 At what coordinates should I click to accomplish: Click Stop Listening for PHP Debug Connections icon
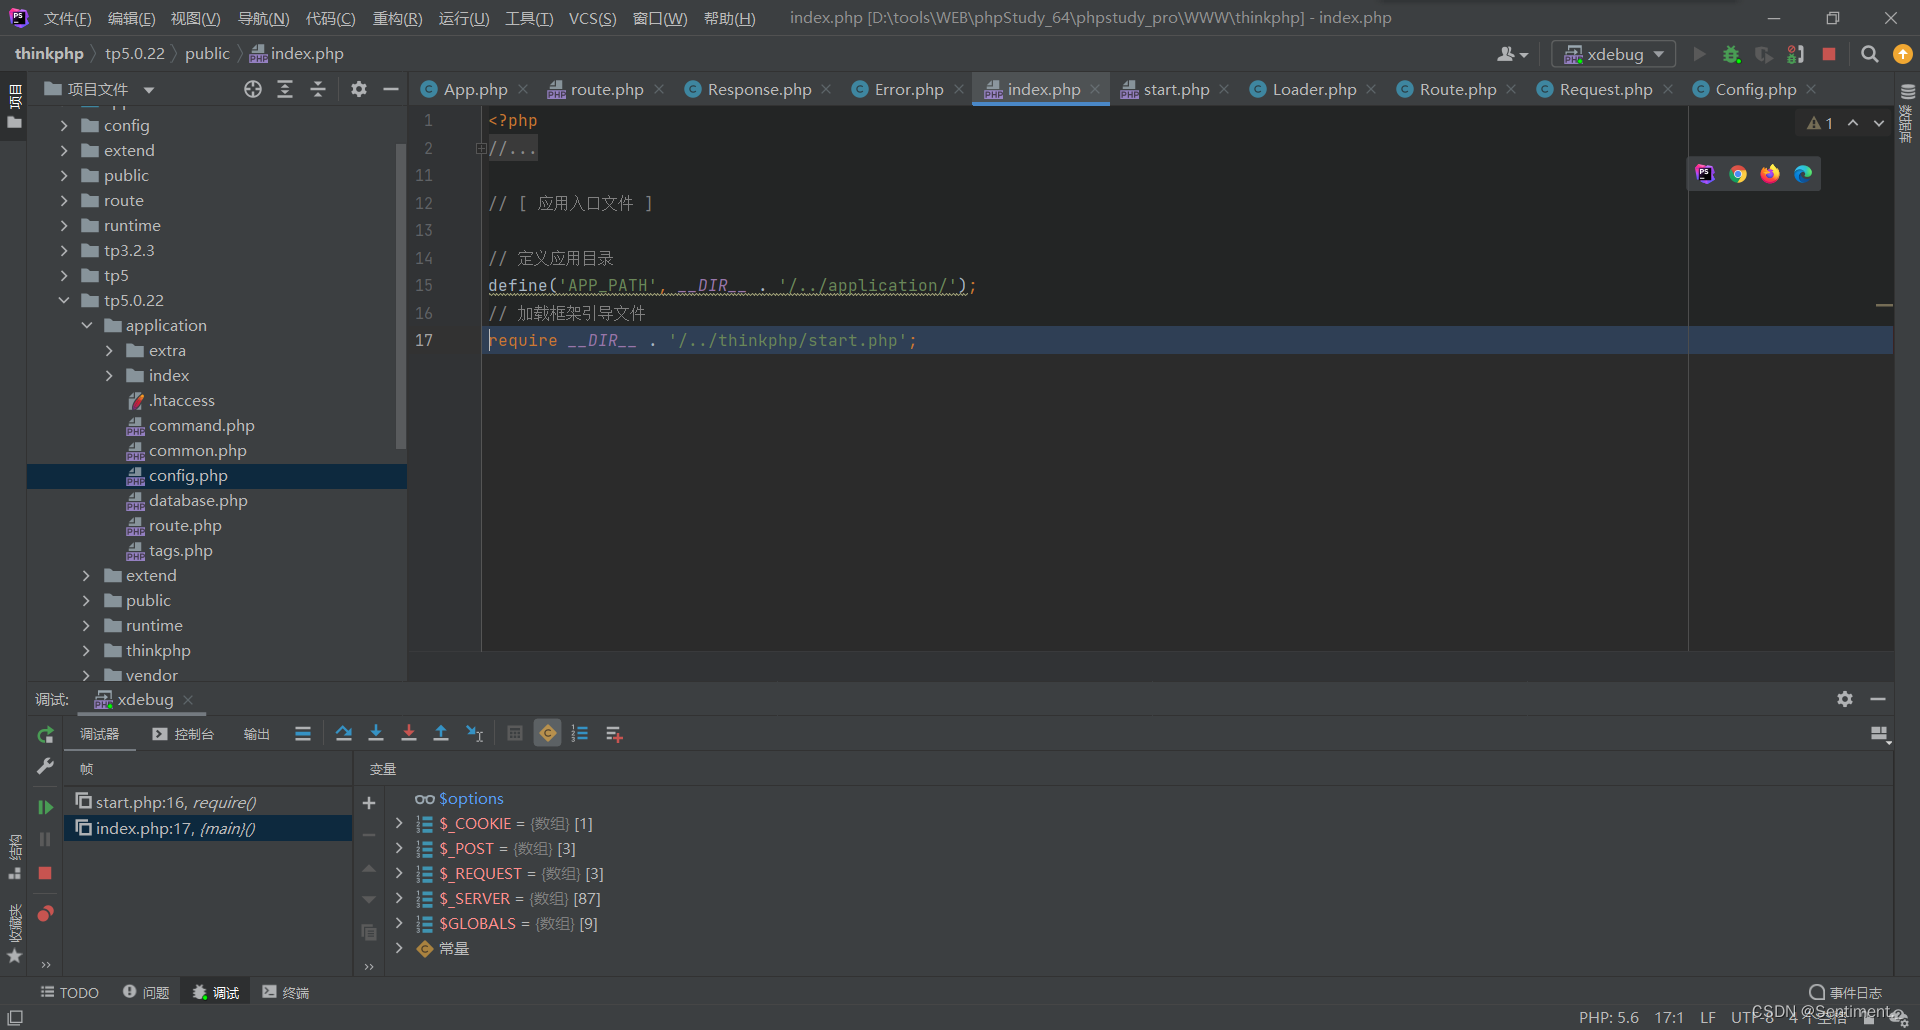(1796, 54)
